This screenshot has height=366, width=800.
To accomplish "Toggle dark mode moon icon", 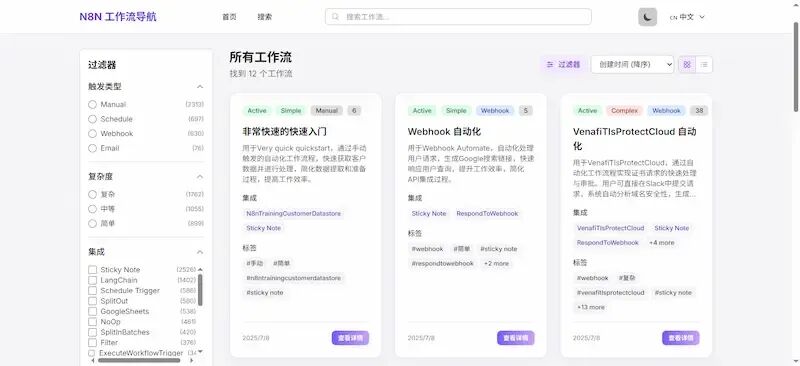I will pyautogui.click(x=647, y=17).
